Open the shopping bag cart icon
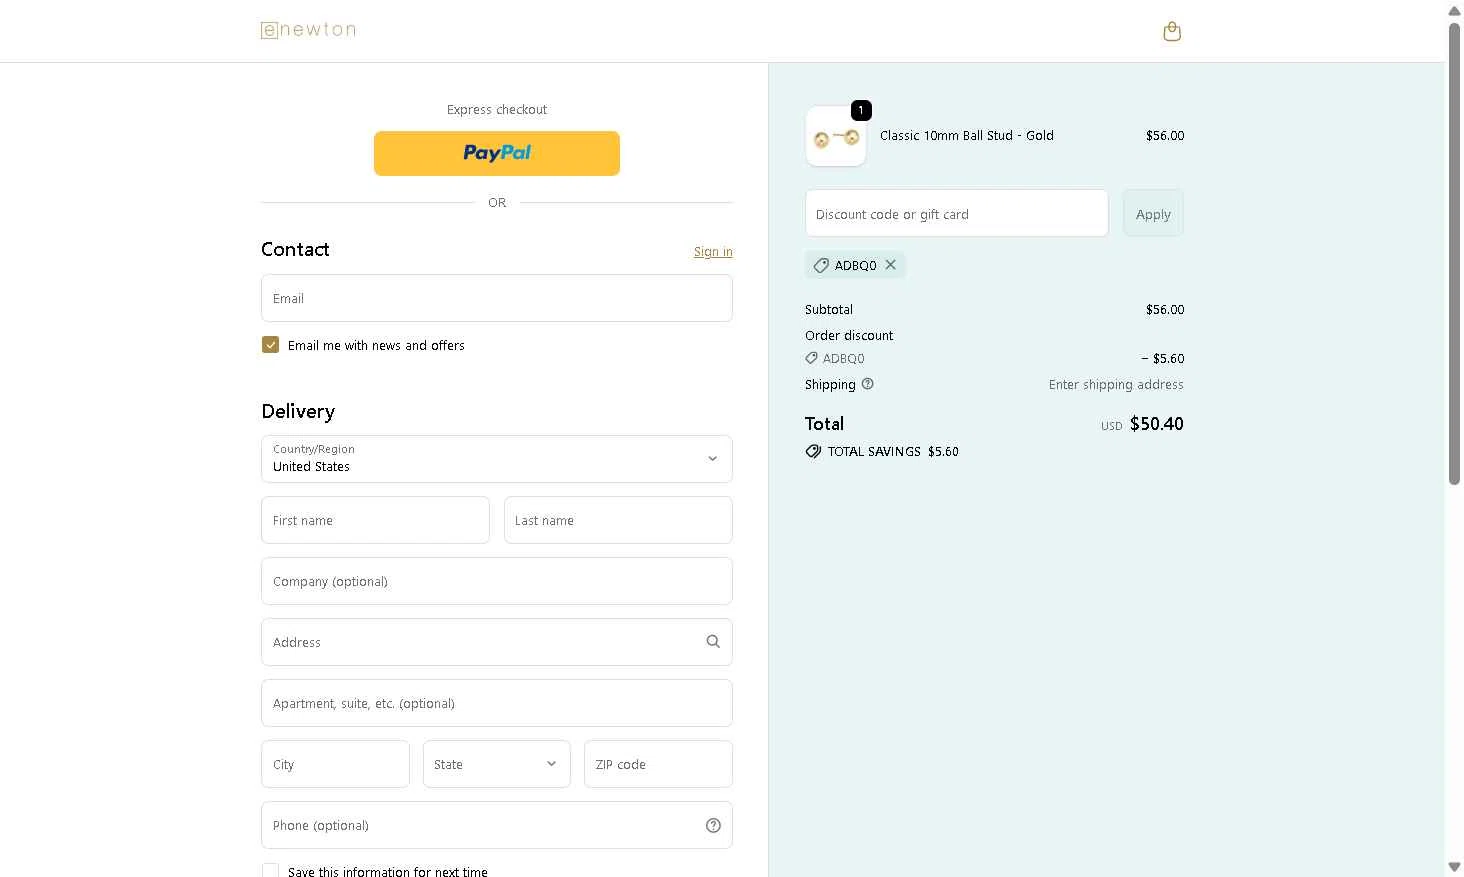1464x877 pixels. click(x=1172, y=32)
